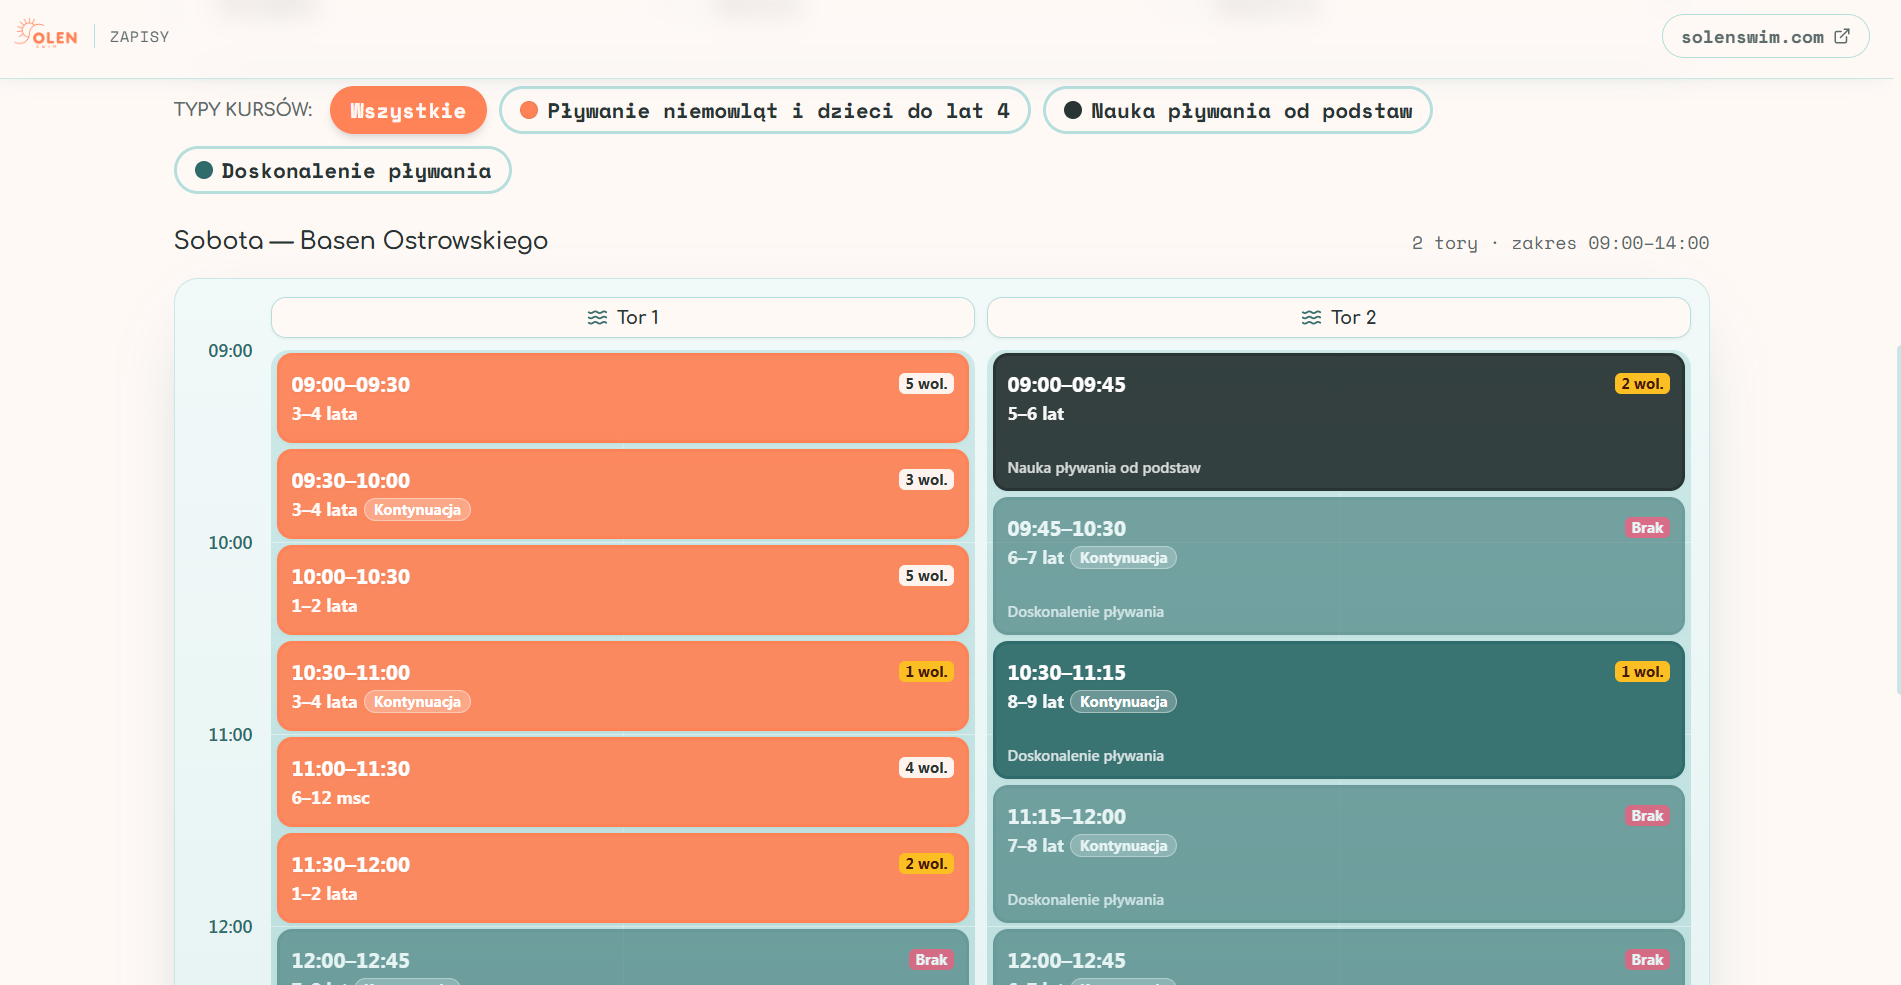
Task: Click the '5 wol.' badge on the 10:00–10:30 class
Action: pos(926,576)
